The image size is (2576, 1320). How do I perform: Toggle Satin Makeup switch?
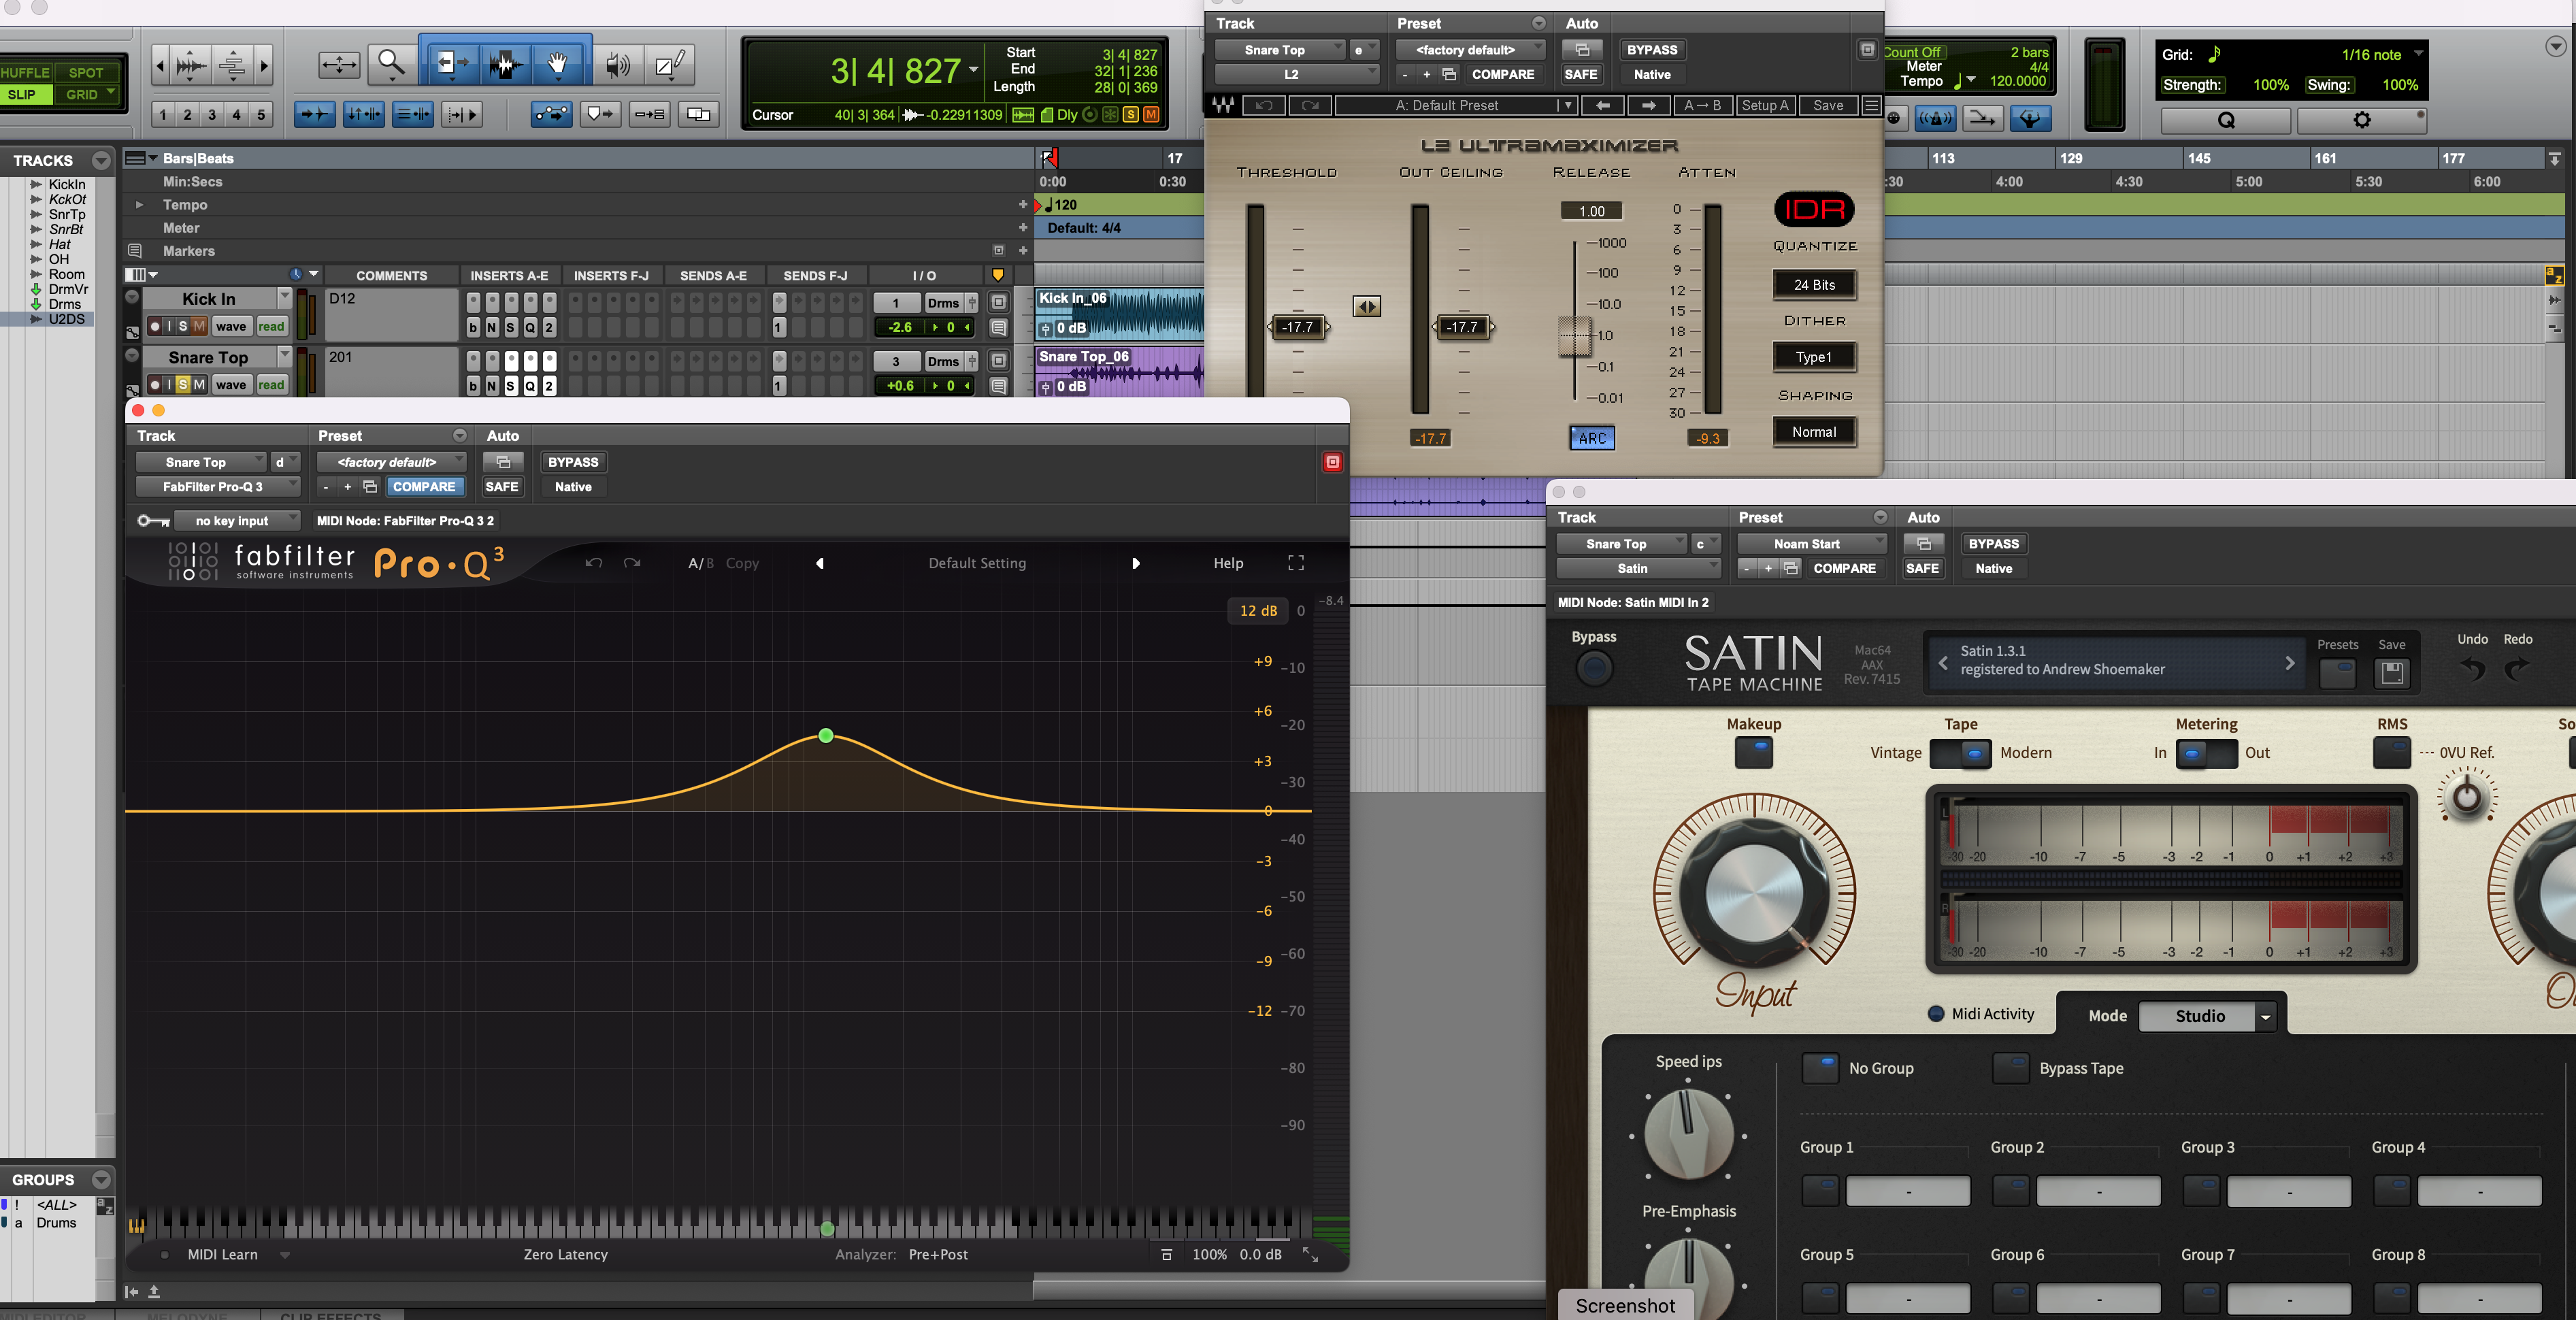click(1753, 752)
